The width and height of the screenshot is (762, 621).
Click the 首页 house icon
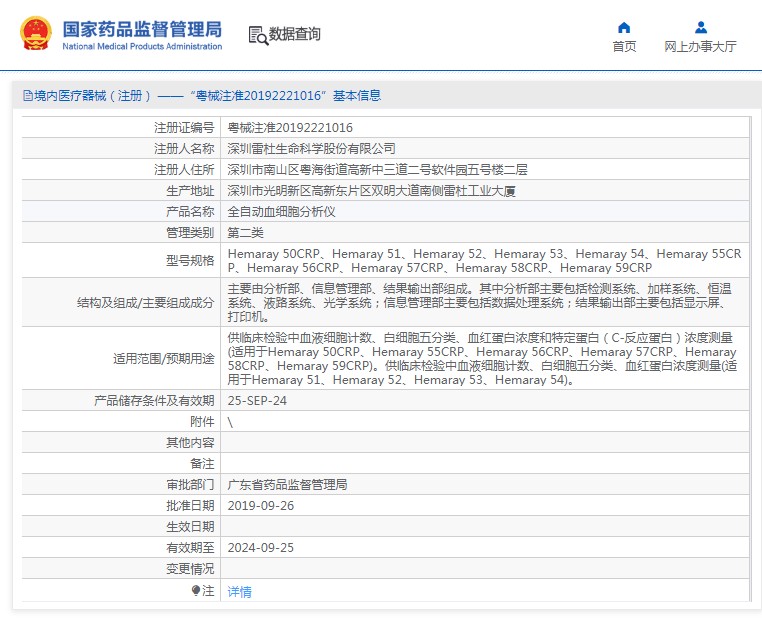(624, 27)
